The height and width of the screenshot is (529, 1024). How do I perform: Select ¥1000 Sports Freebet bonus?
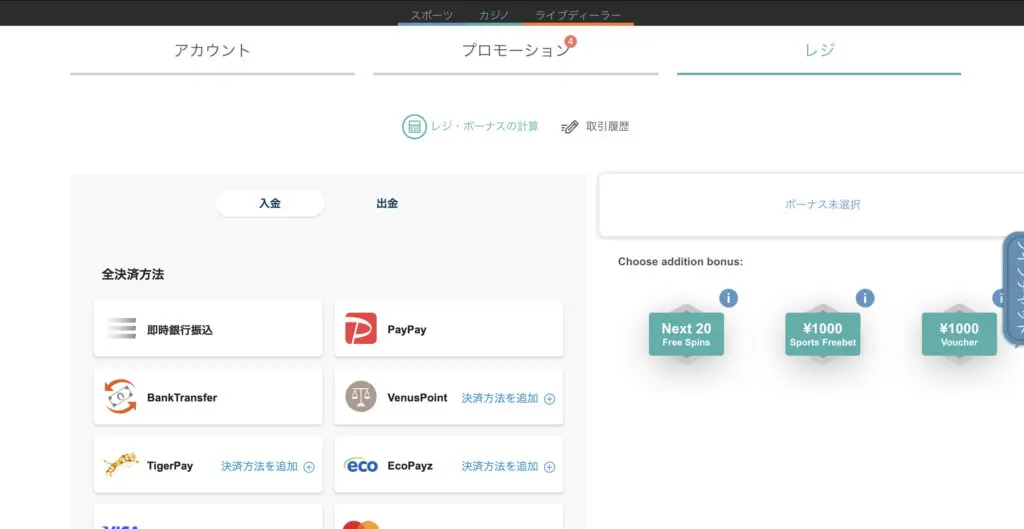pyautogui.click(x=823, y=334)
